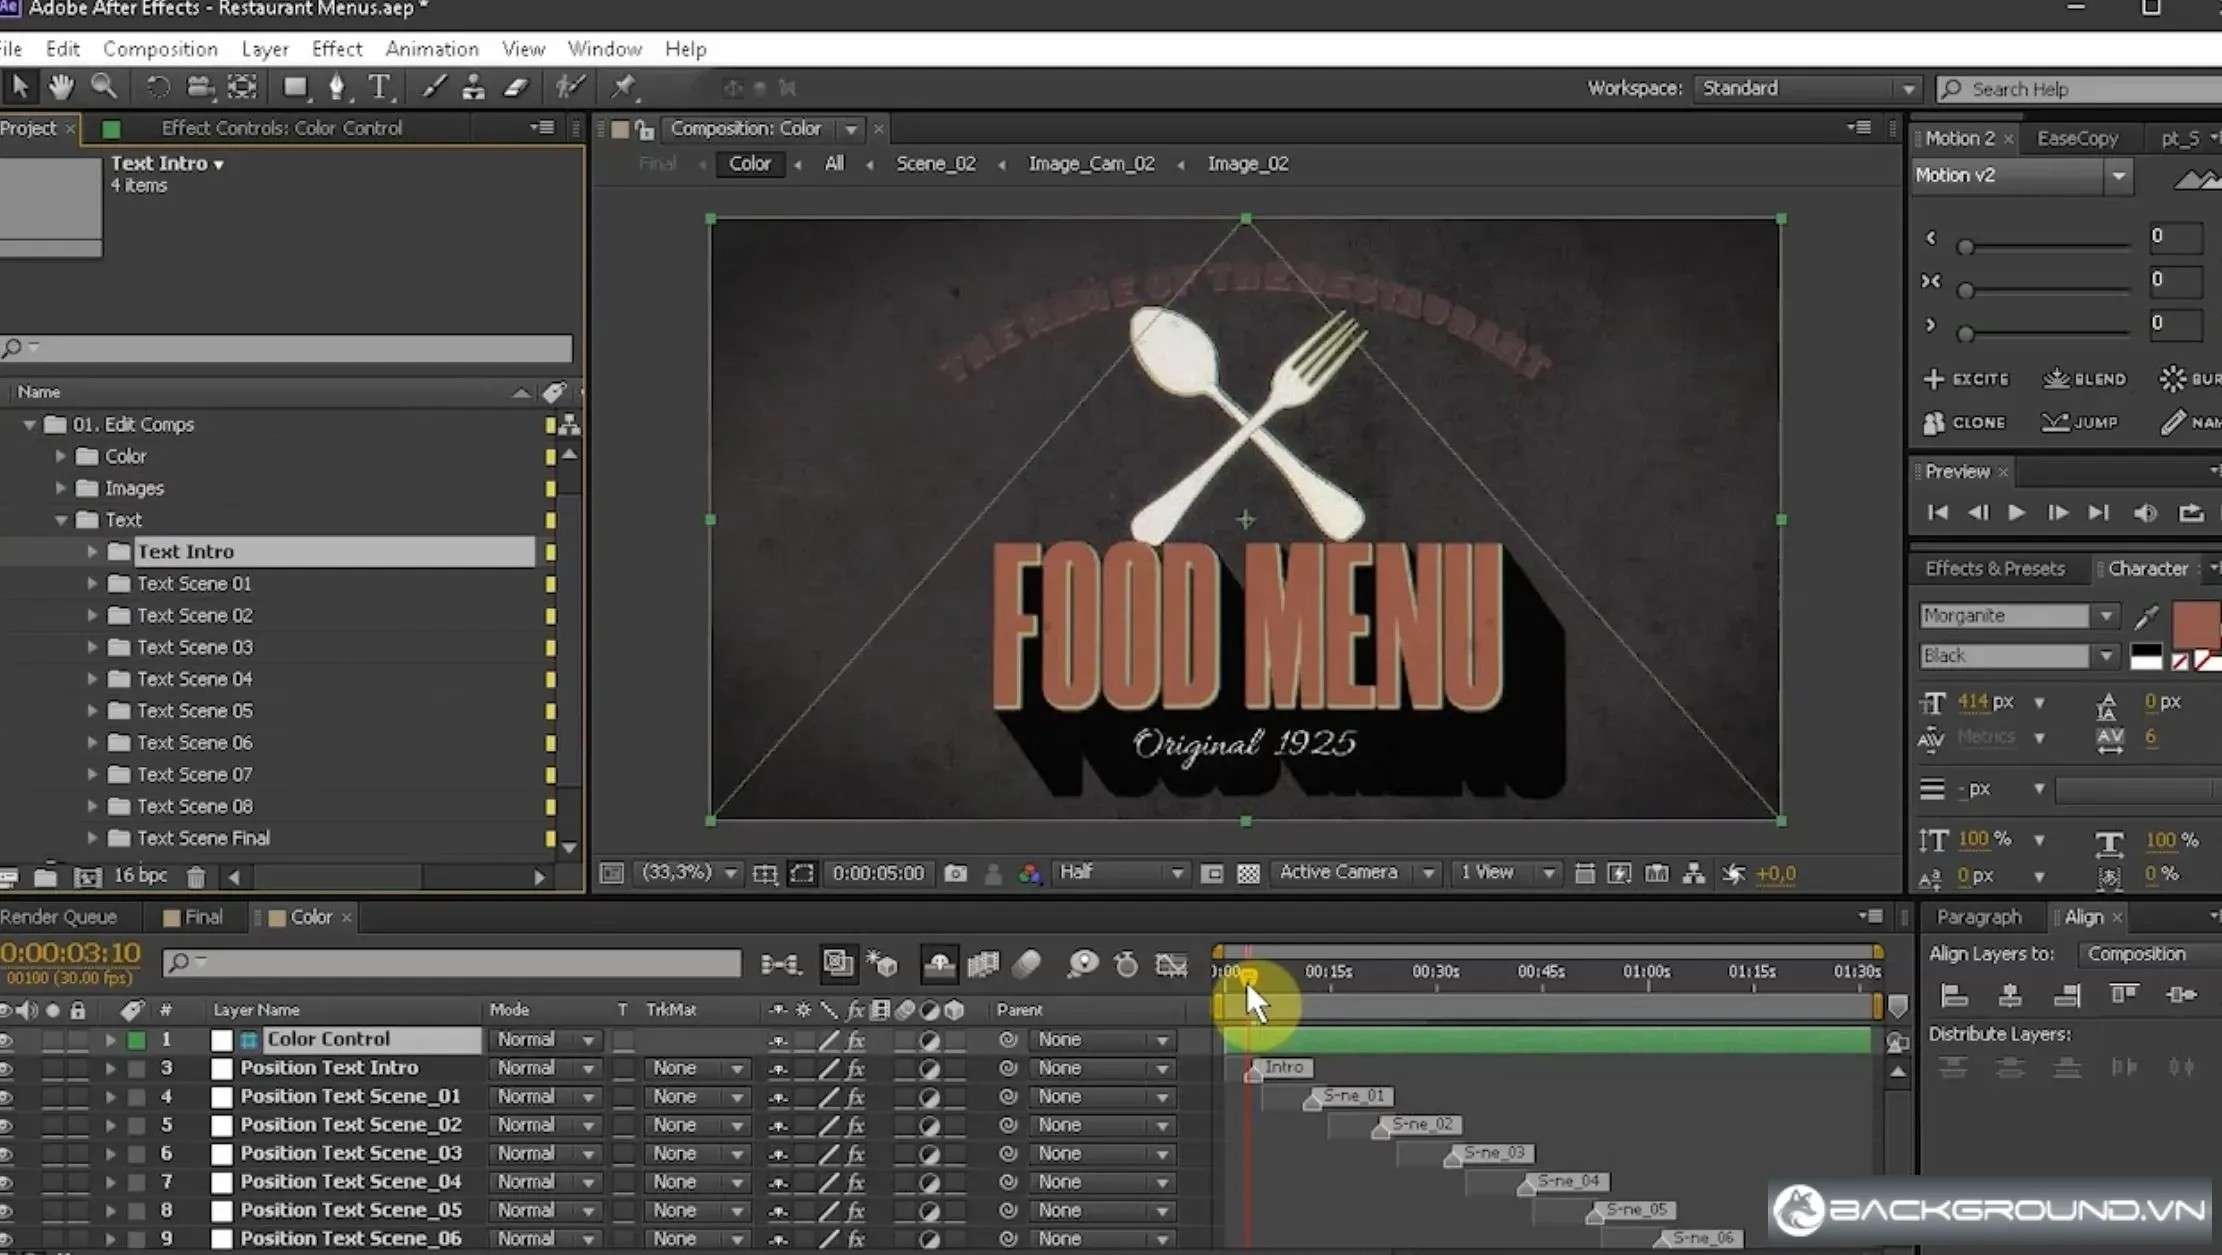Select the Puppet Pin tool
This screenshot has width=2222, height=1255.
(623, 87)
